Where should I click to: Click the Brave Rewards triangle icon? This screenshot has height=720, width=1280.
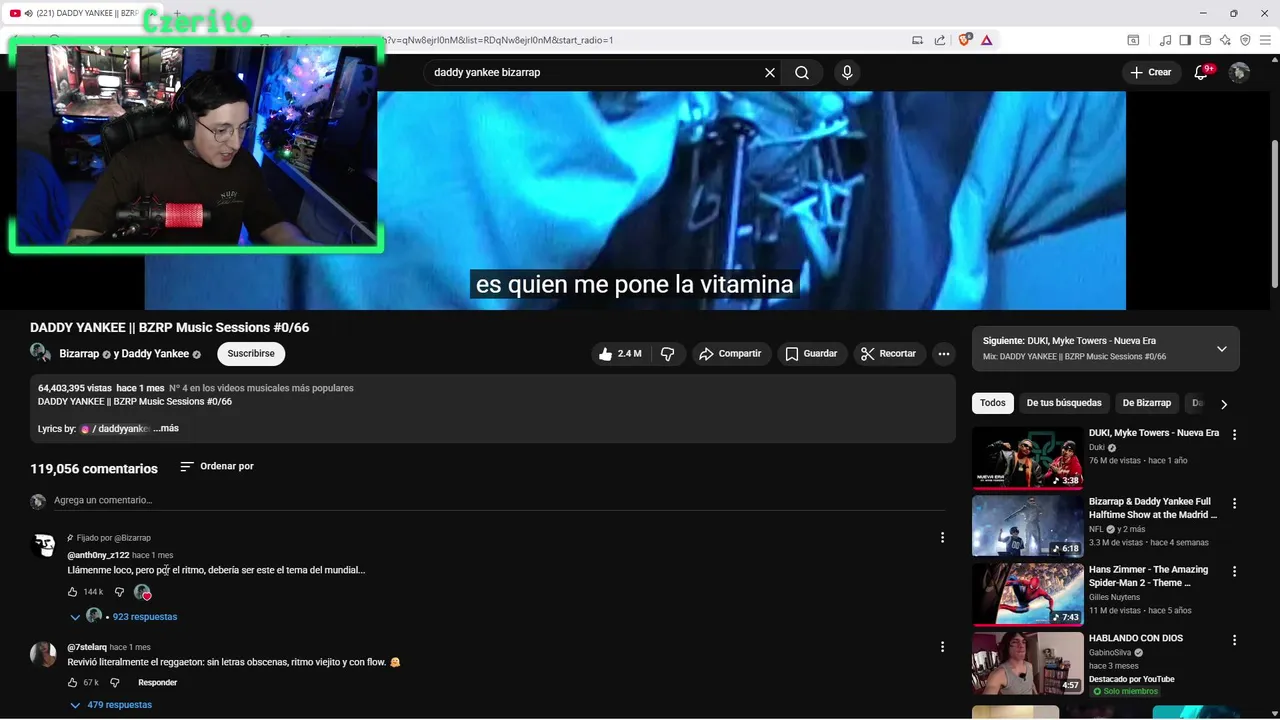click(986, 40)
